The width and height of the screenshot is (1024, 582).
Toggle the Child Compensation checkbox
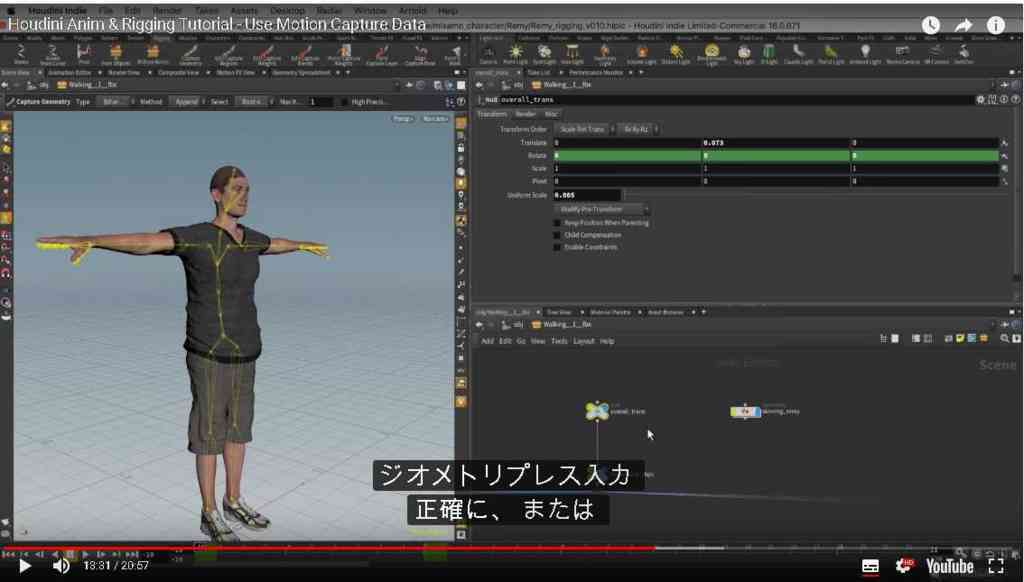click(x=557, y=235)
